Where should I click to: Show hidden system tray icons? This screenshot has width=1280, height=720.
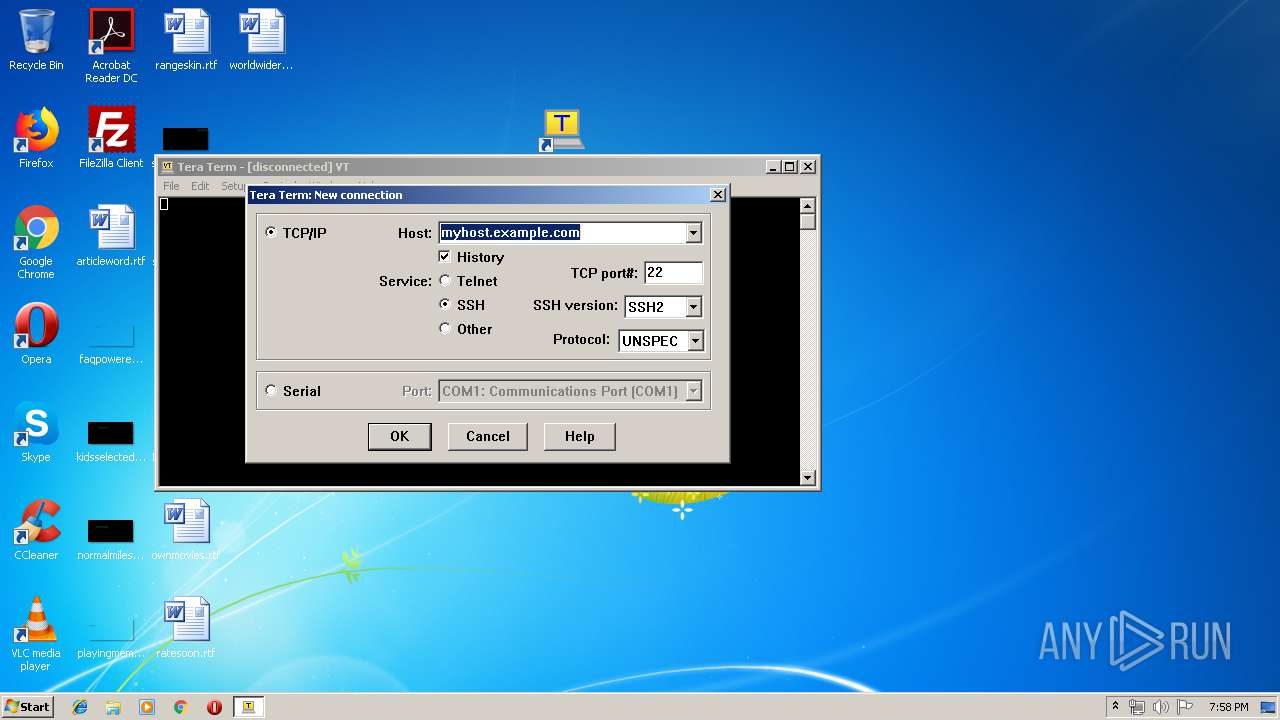coord(1115,707)
